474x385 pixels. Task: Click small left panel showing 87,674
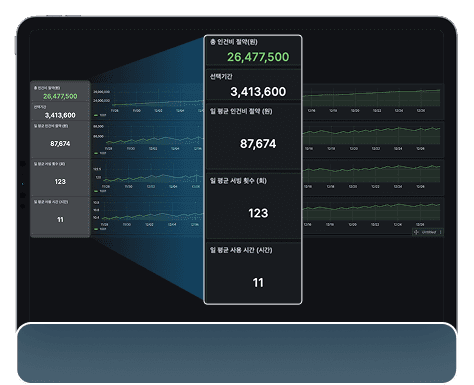pyautogui.click(x=60, y=140)
